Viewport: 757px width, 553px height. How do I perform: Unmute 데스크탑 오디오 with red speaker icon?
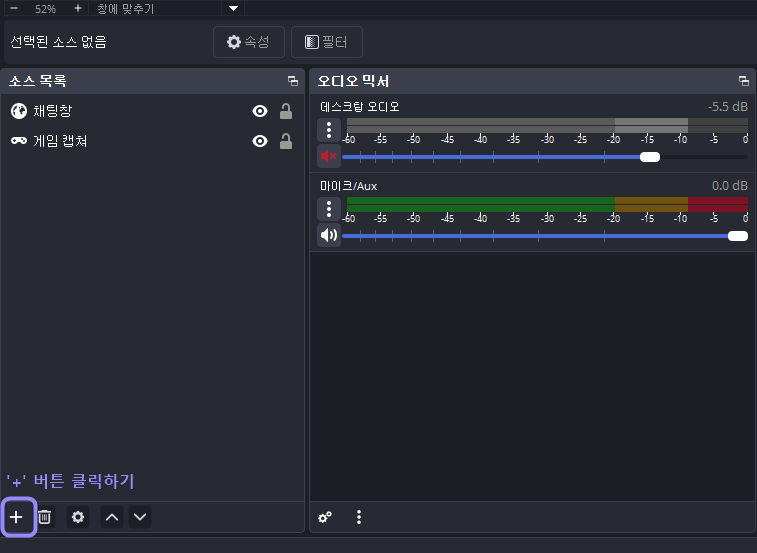pyautogui.click(x=329, y=156)
